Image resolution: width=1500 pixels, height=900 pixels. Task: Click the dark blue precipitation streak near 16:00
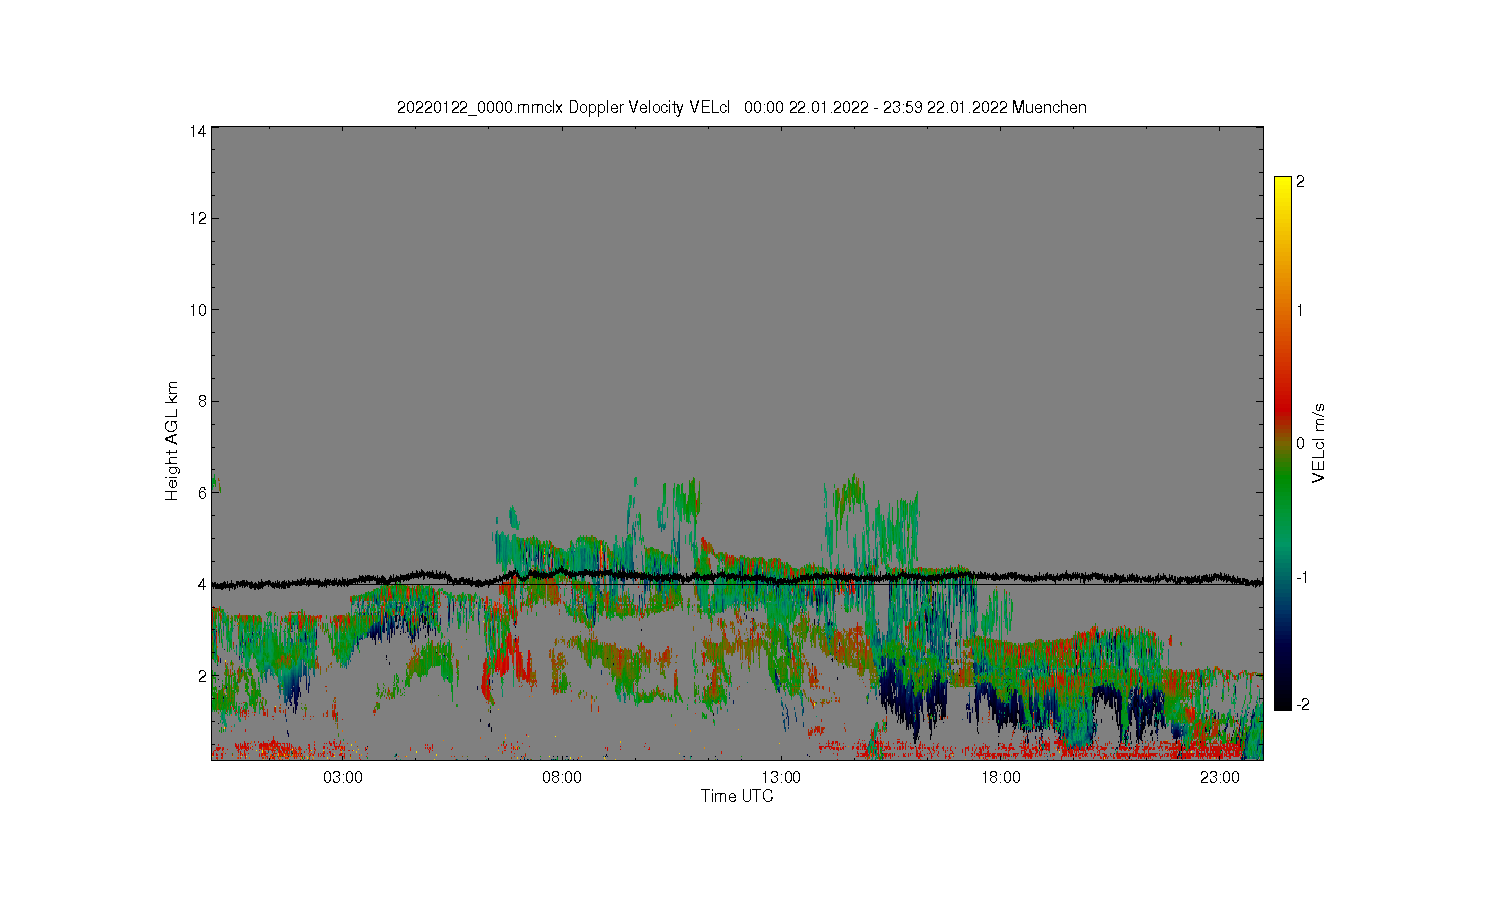[912, 697]
